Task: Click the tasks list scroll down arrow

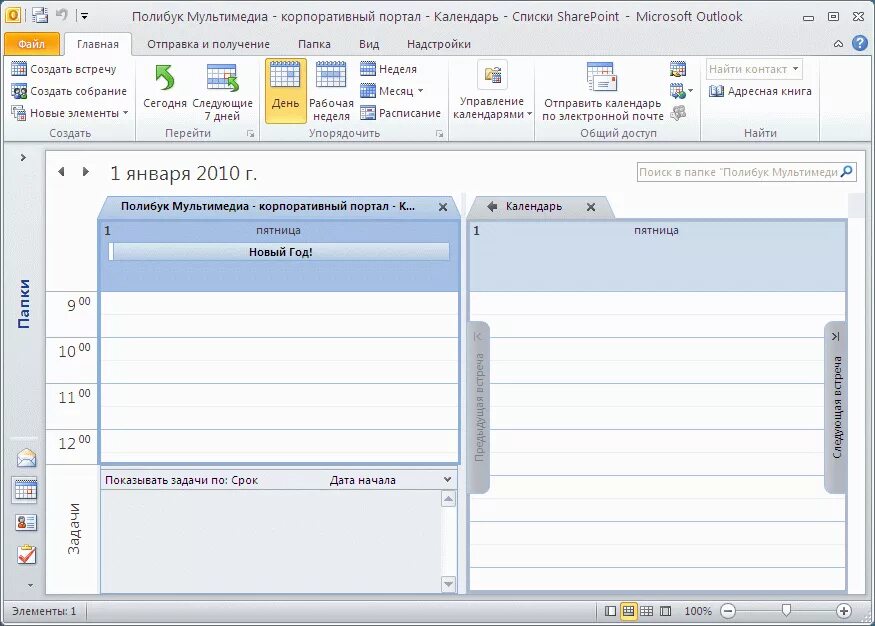Action: (x=448, y=584)
